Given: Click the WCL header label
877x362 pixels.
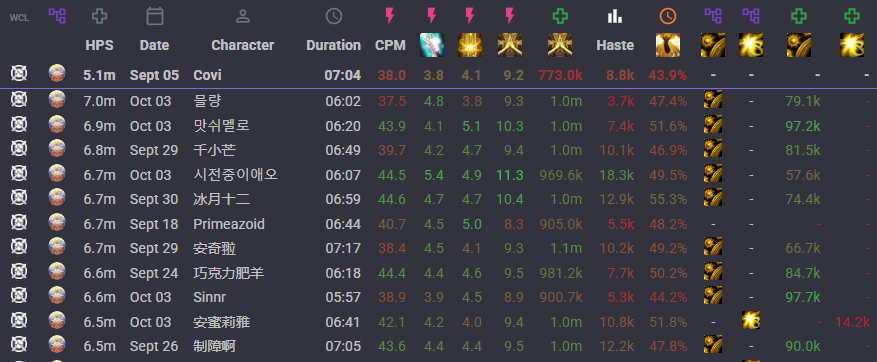Looking at the screenshot, I should coord(19,17).
